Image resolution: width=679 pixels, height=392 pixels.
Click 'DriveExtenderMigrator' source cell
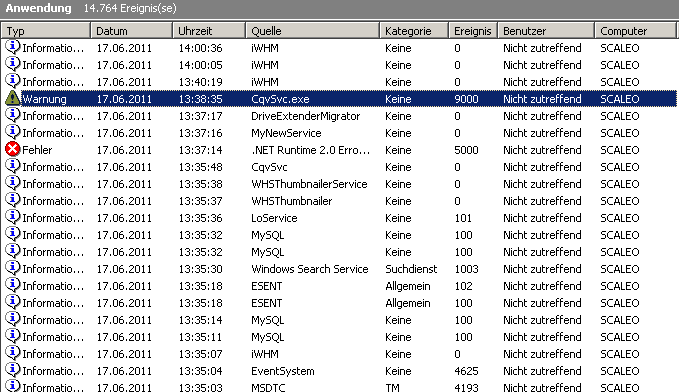306,116
